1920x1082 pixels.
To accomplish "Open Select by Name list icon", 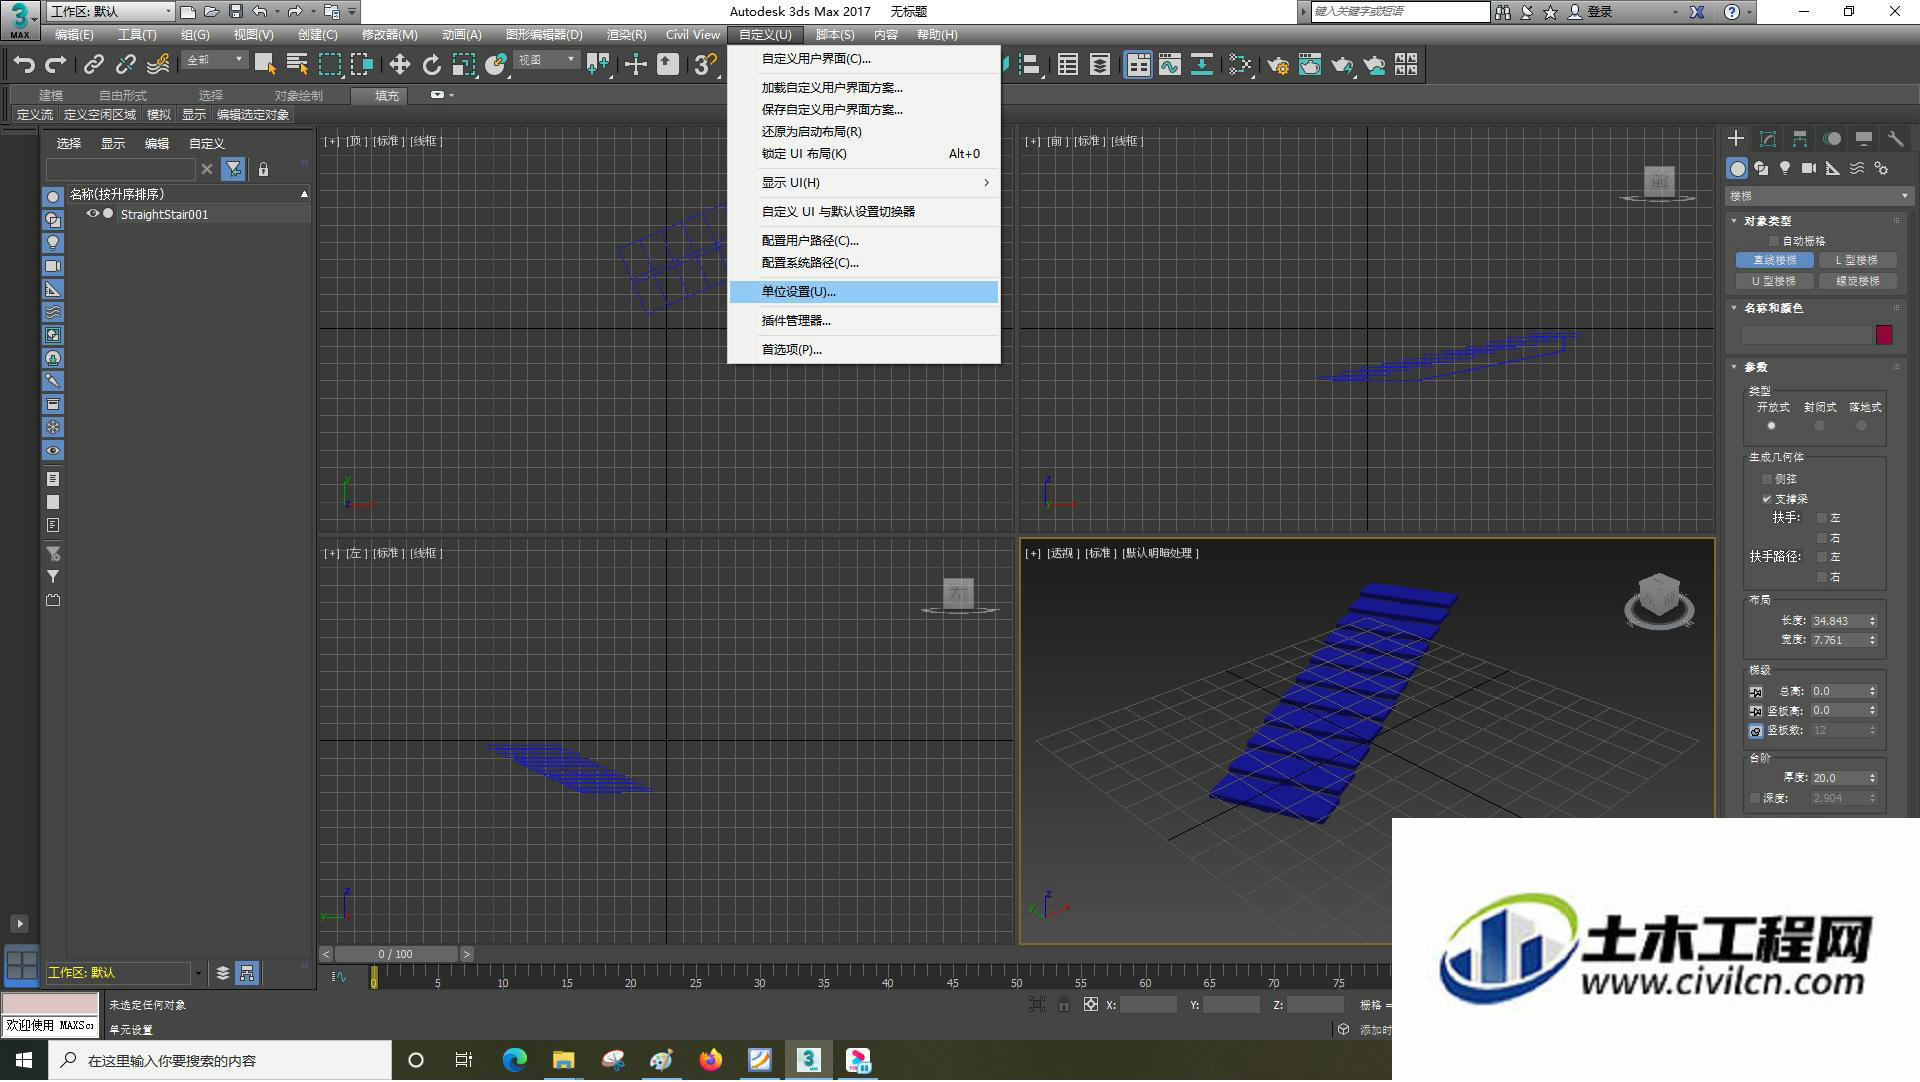I will [x=297, y=65].
